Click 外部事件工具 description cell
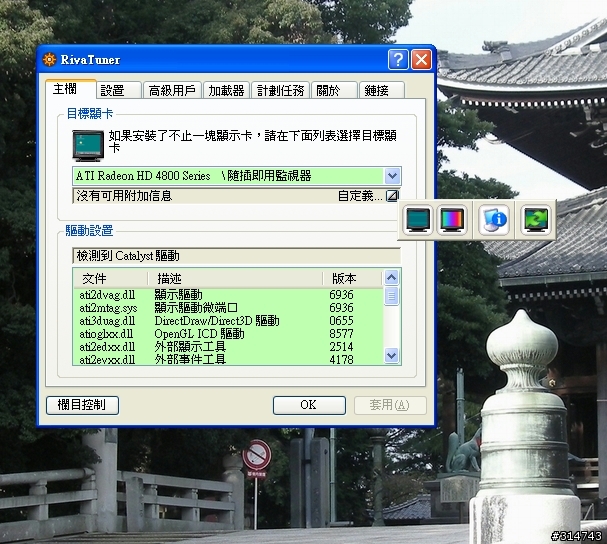Image resolution: width=607 pixels, height=544 pixels. tap(190, 359)
